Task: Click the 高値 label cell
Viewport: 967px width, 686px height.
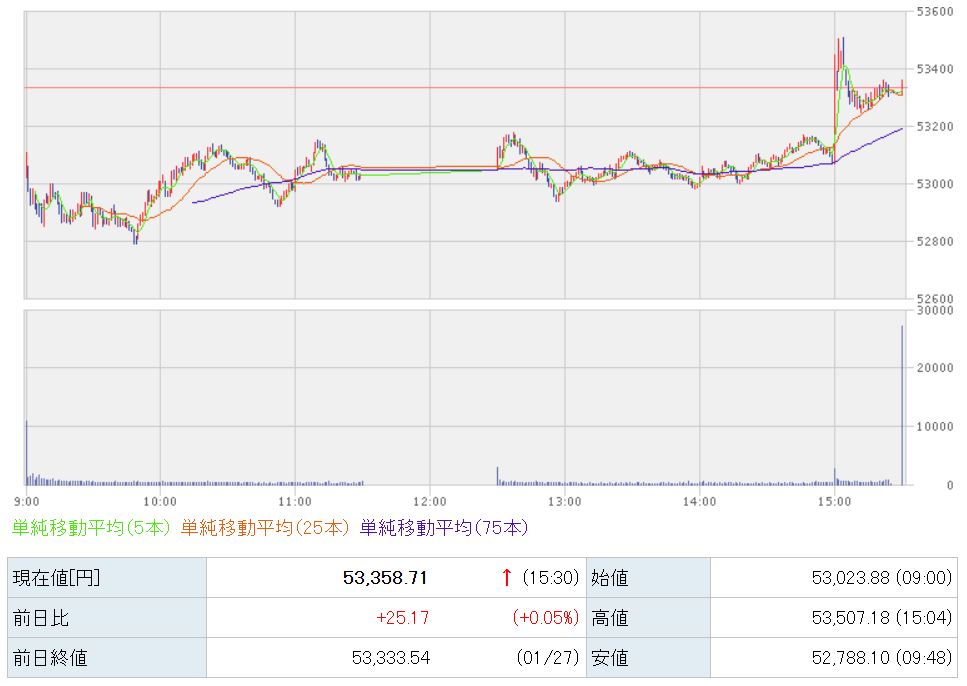Action: (612, 618)
